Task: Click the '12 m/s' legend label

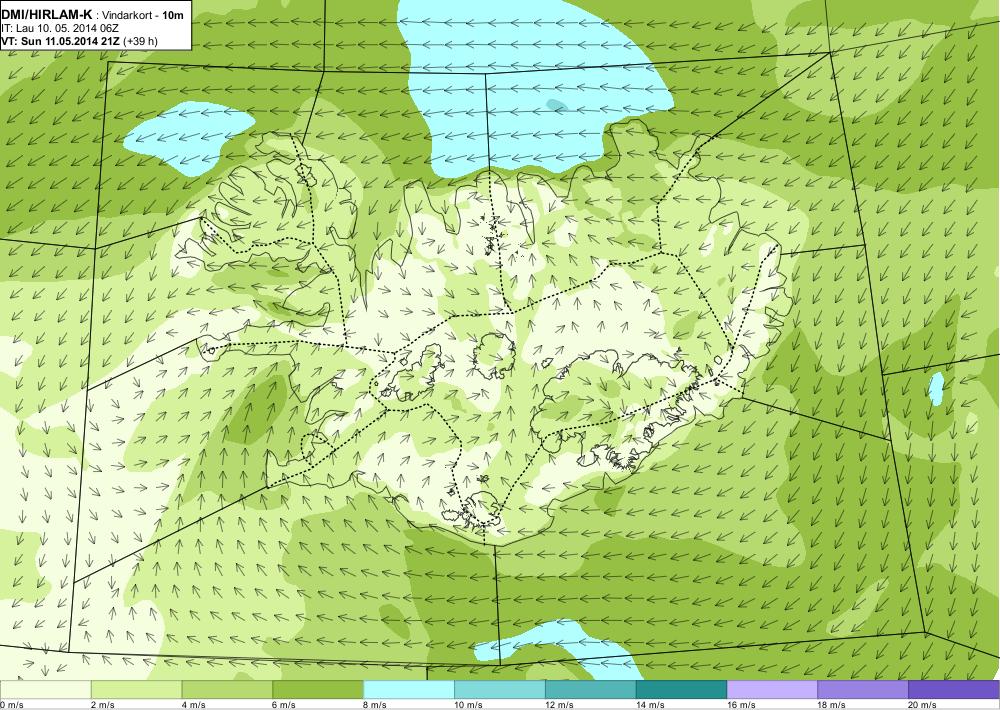Action: click(x=560, y=705)
